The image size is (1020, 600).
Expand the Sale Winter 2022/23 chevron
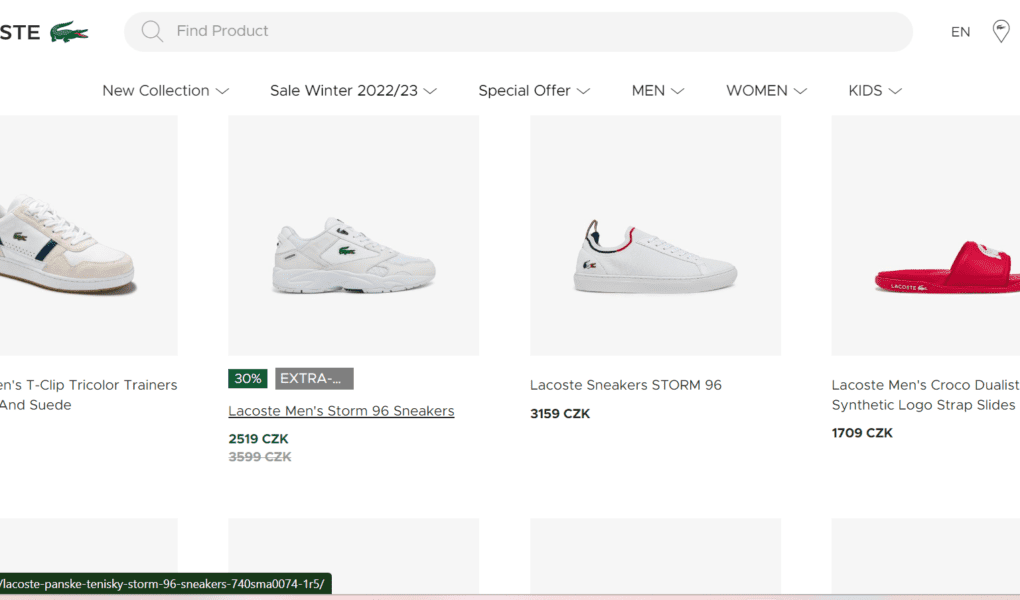431,91
